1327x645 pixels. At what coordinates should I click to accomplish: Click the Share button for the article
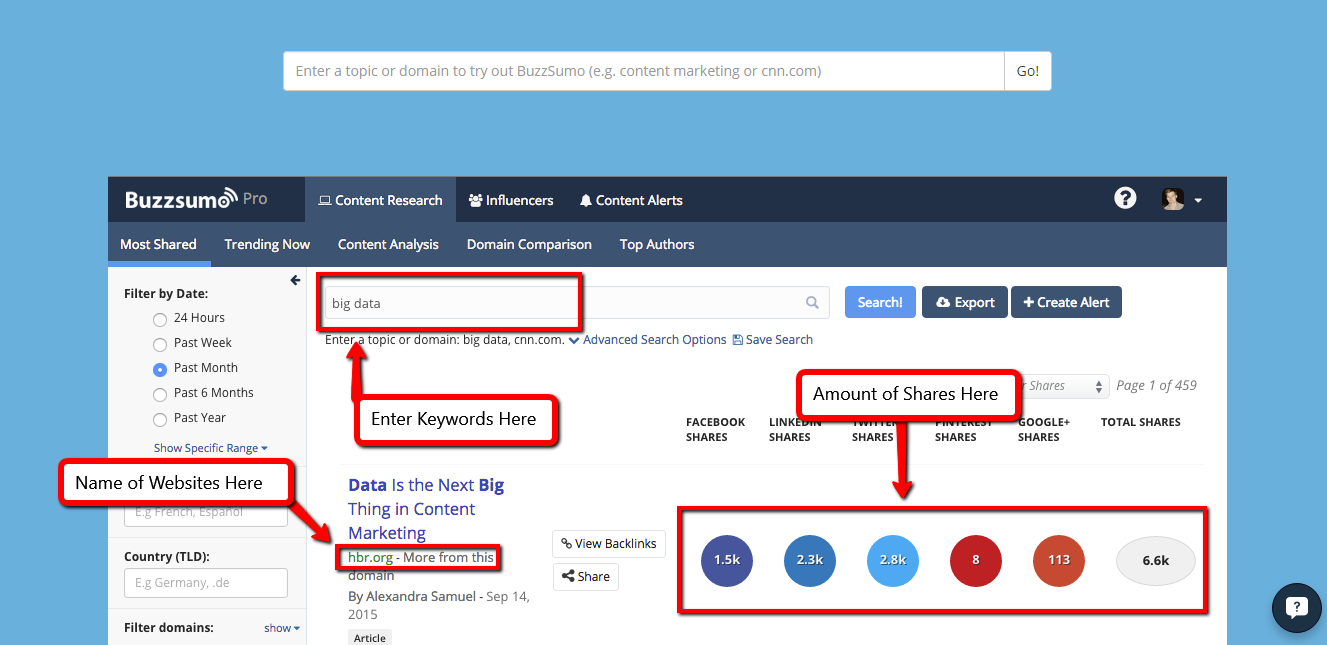pyautogui.click(x=586, y=576)
